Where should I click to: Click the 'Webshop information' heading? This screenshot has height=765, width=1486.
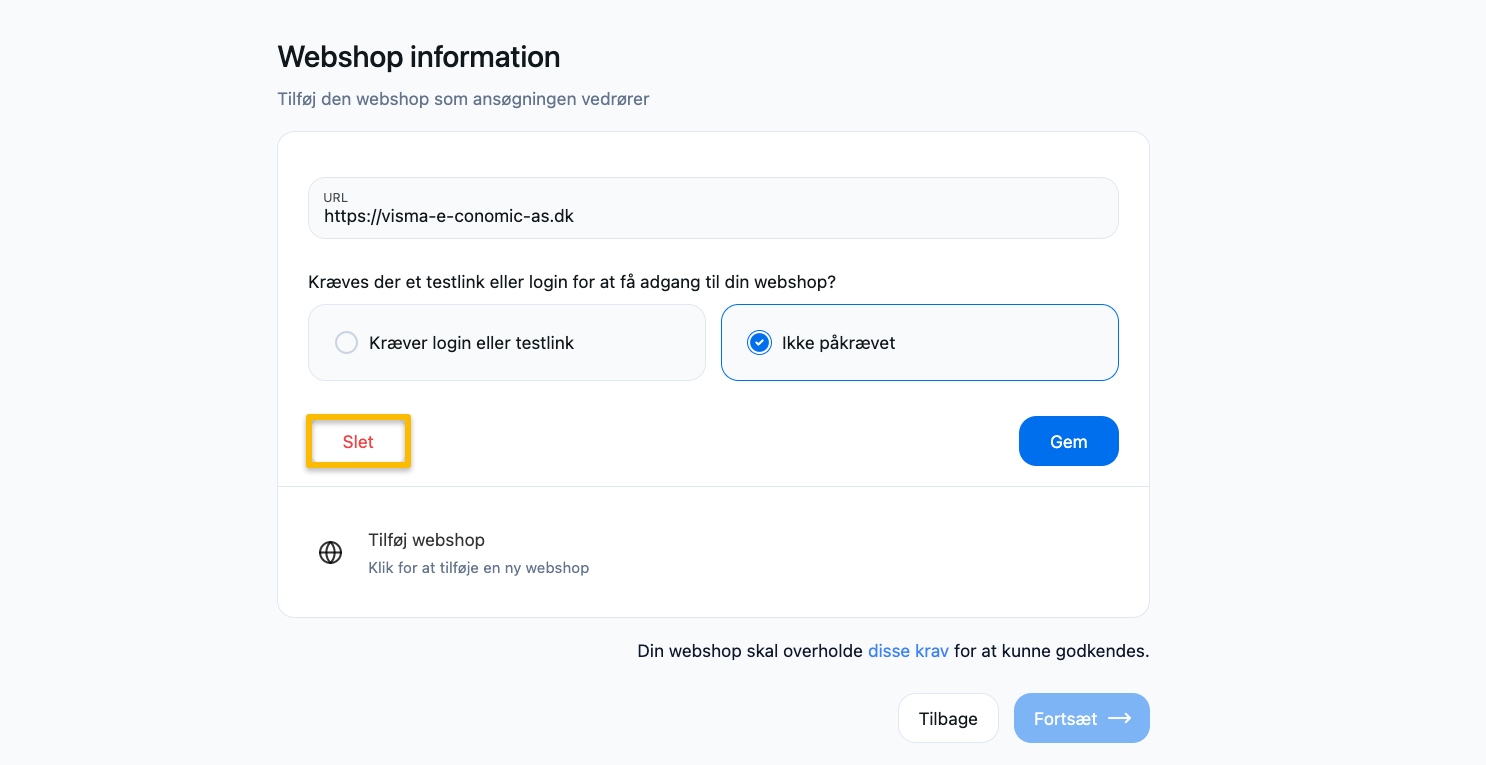pos(418,57)
